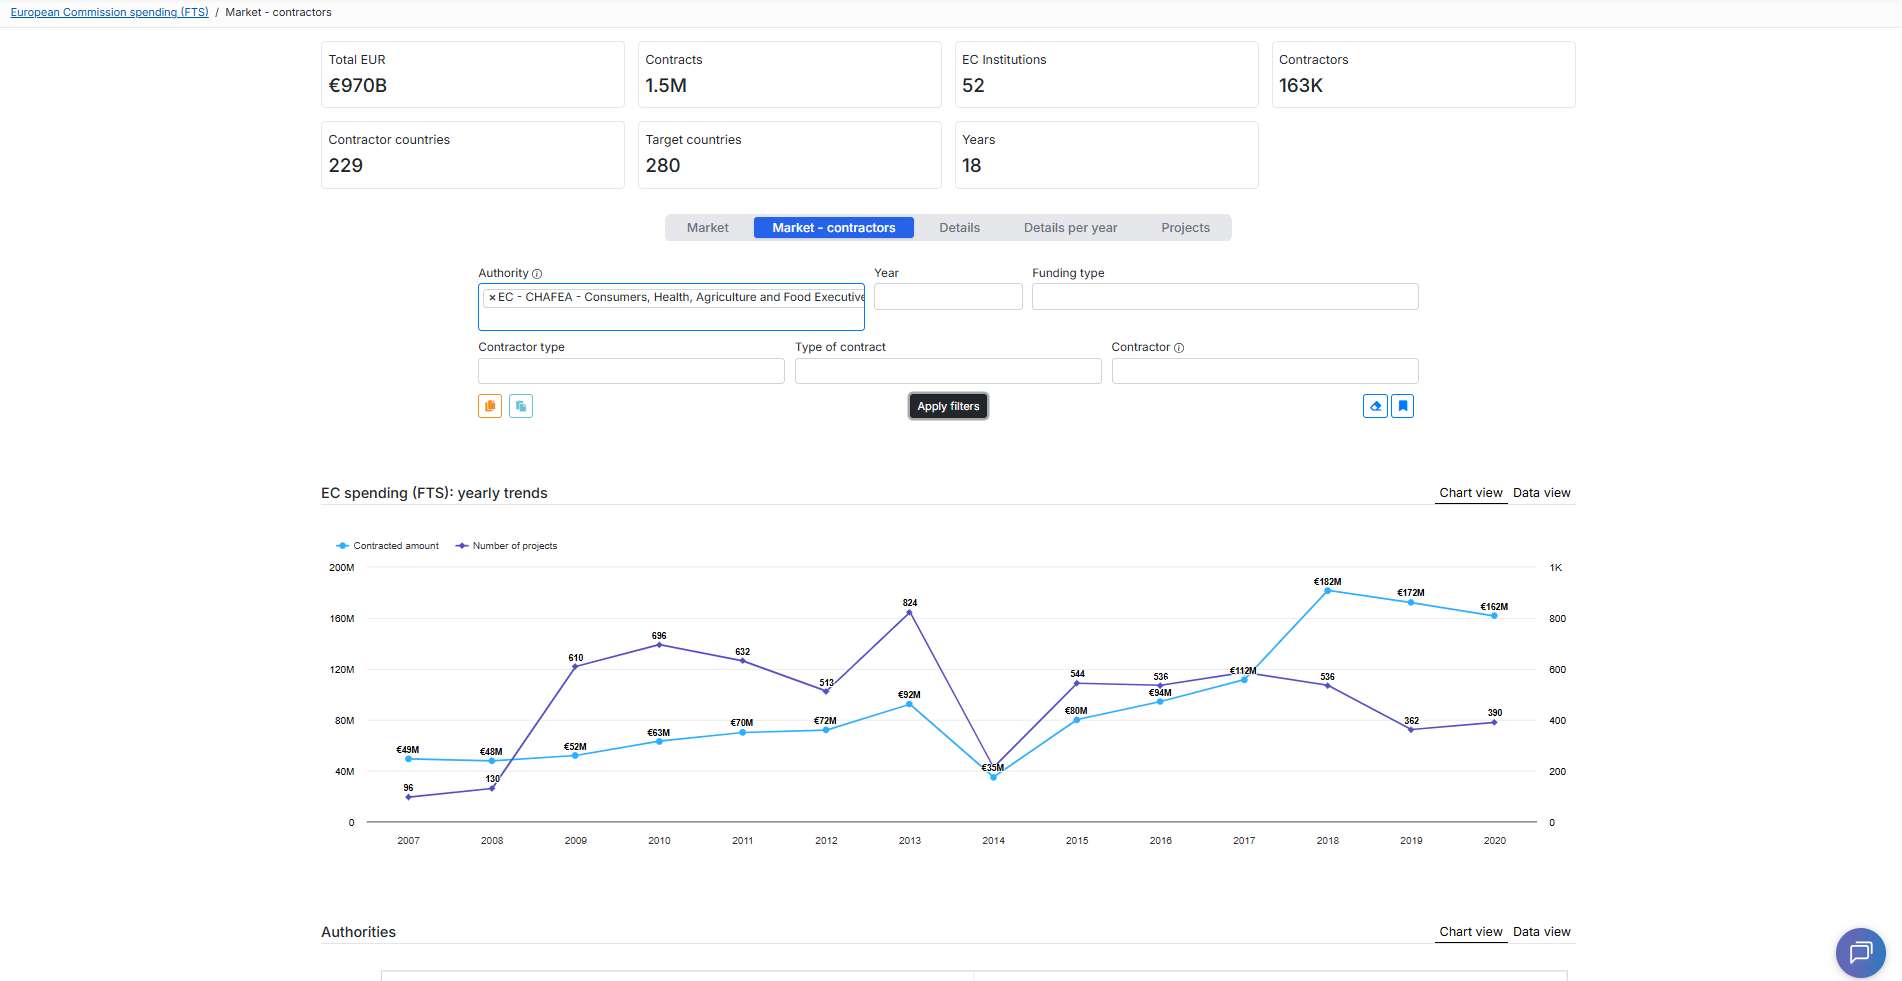Viewport: 1902px width, 981px height.
Task: Open the chat widget bubble icon
Action: (1860, 952)
